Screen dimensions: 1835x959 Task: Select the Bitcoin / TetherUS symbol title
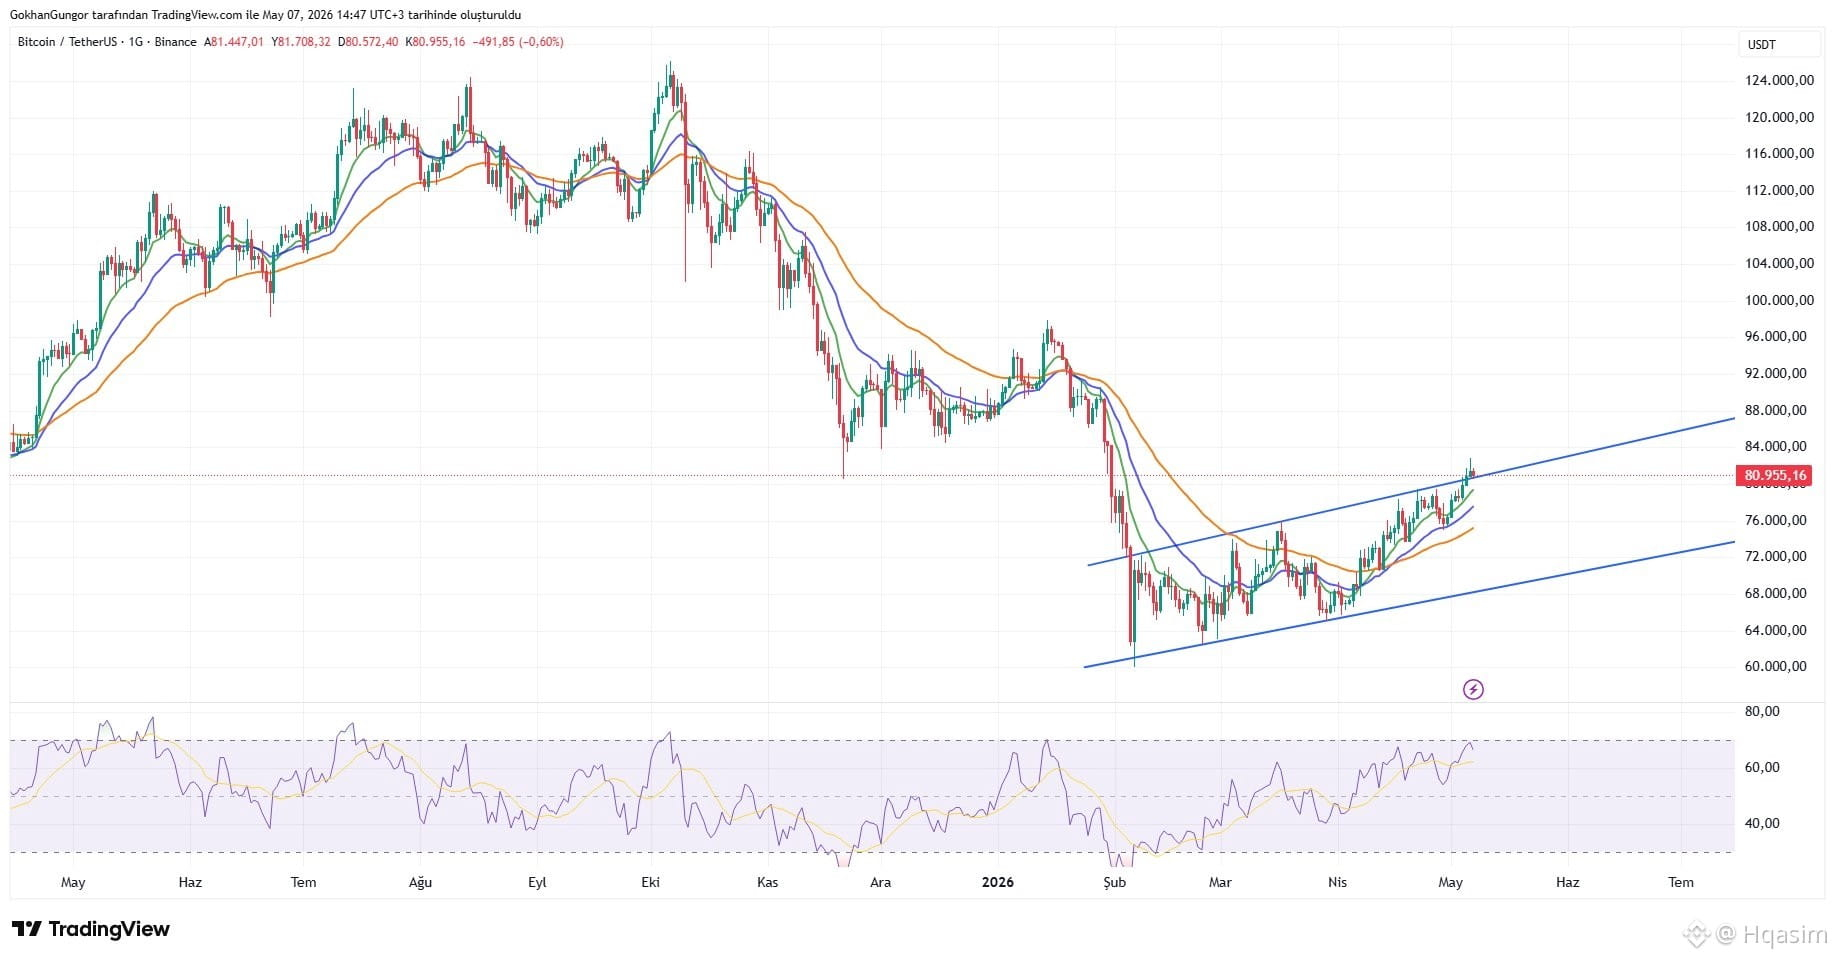pos(67,42)
